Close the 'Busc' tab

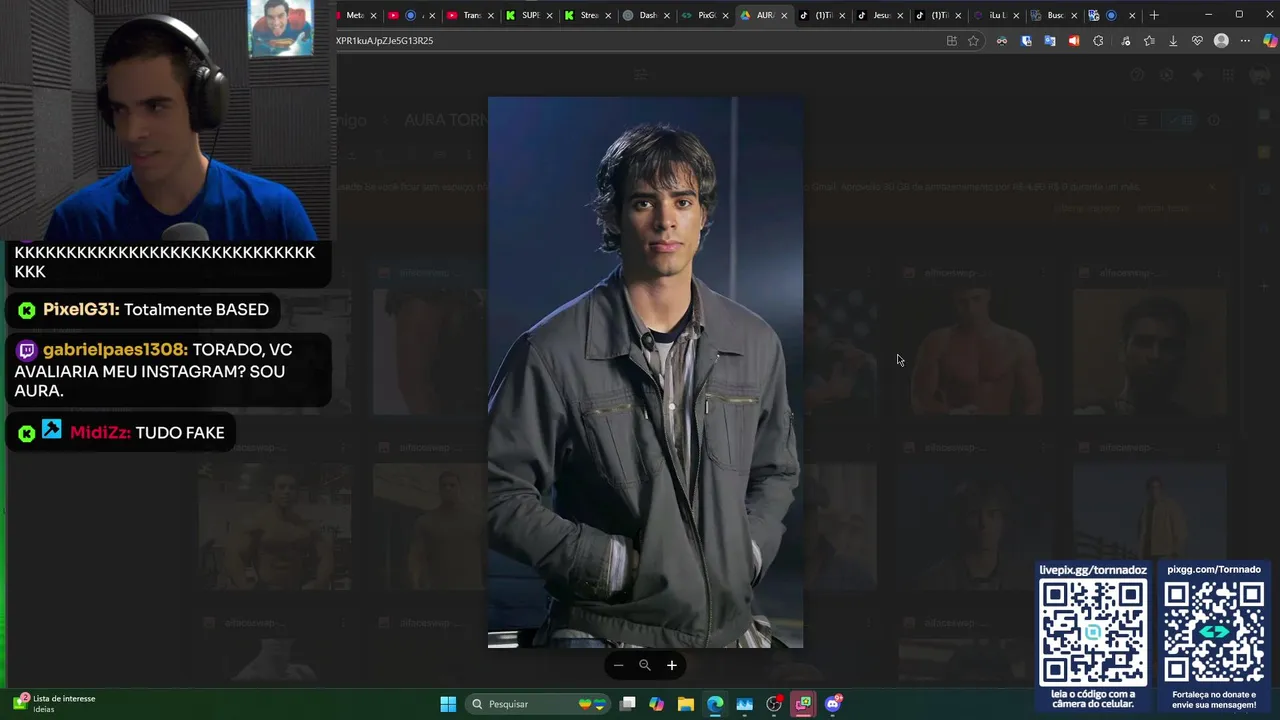coord(1075,15)
